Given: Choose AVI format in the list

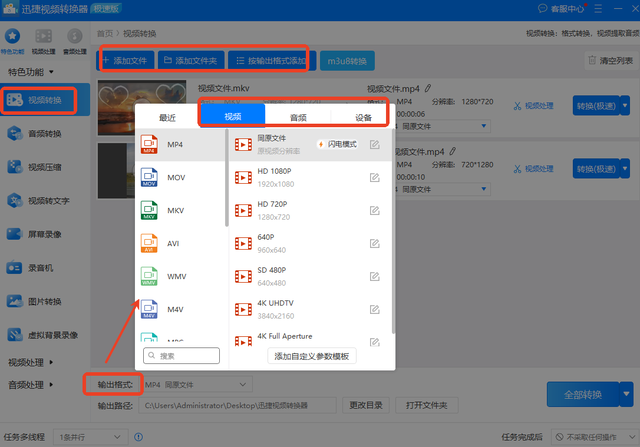Looking at the screenshot, I should tap(180, 244).
